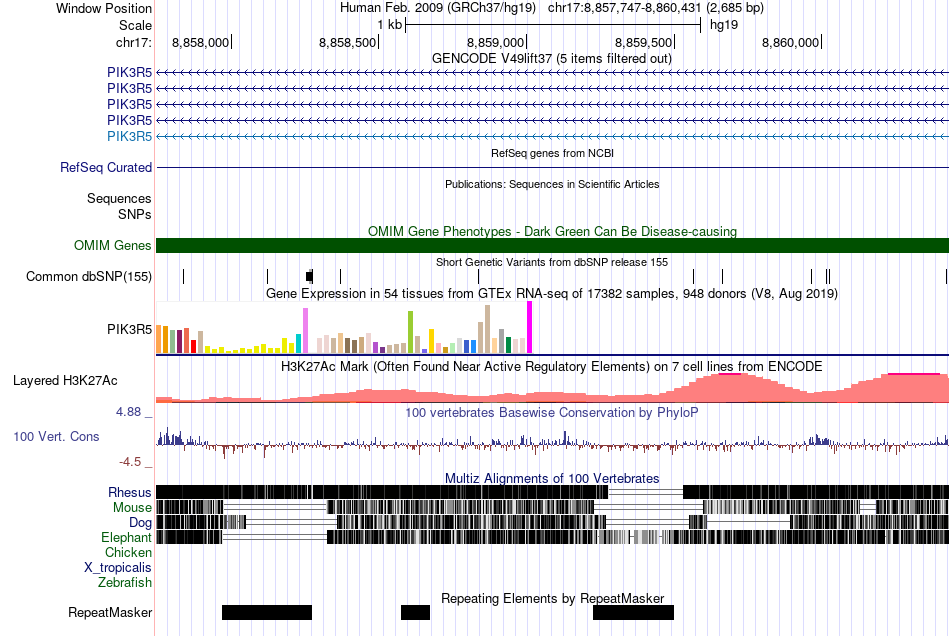The height and width of the screenshot is (636, 950).
Task: Click the rightmost RepeatMasker black block
Action: [x=633, y=612]
